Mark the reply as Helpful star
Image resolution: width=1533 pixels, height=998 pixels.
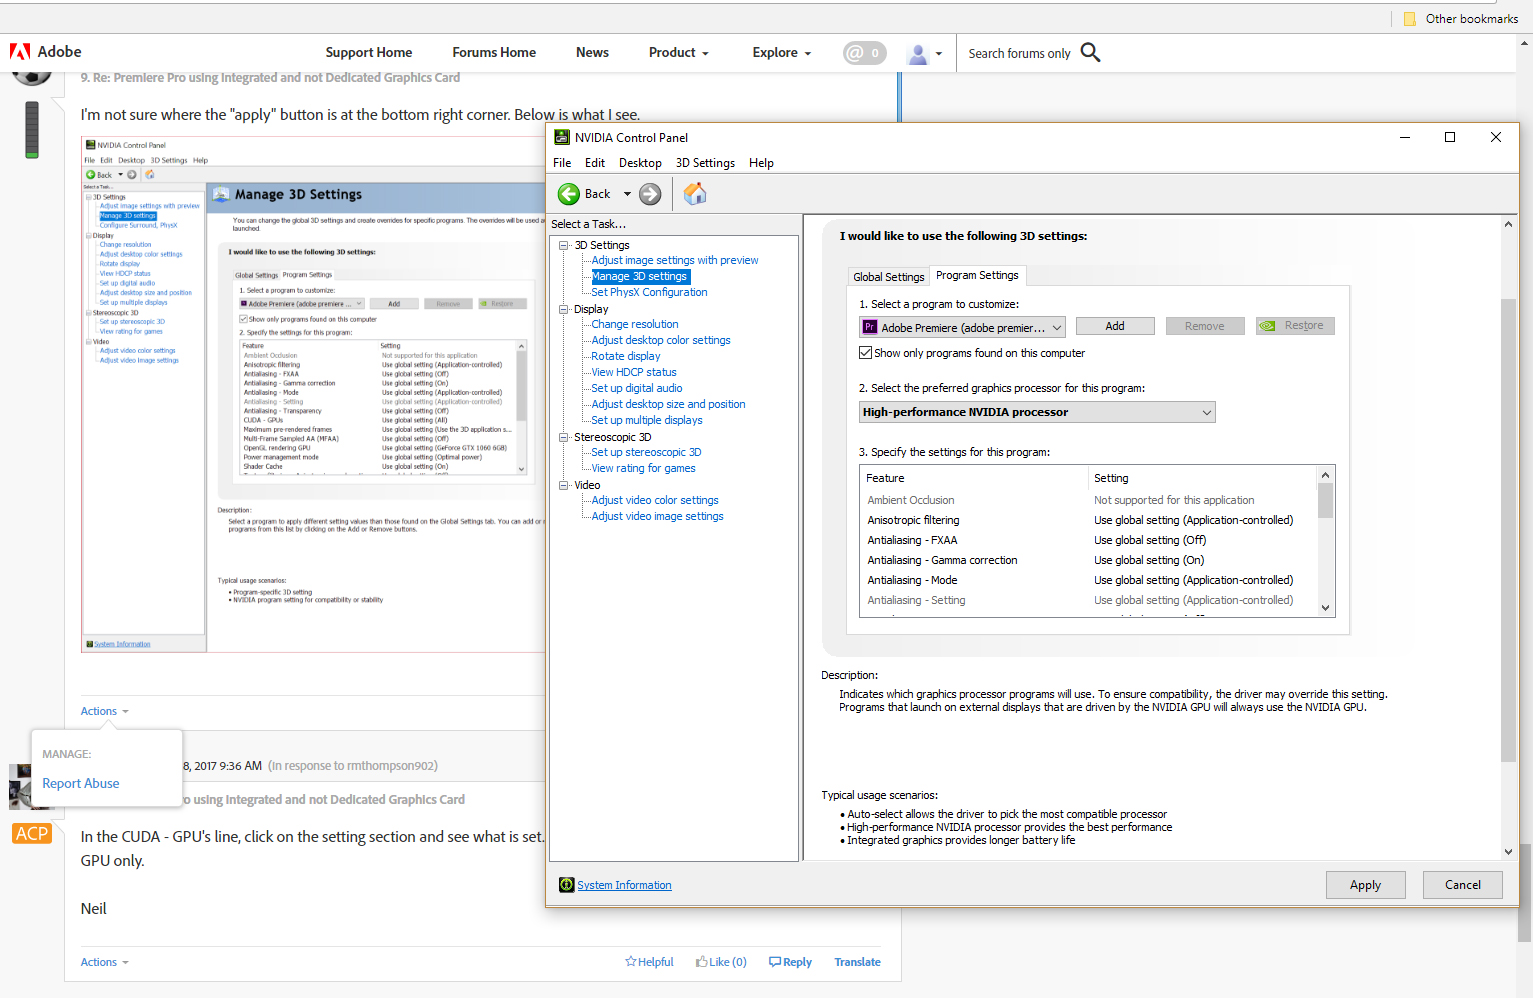pos(649,962)
